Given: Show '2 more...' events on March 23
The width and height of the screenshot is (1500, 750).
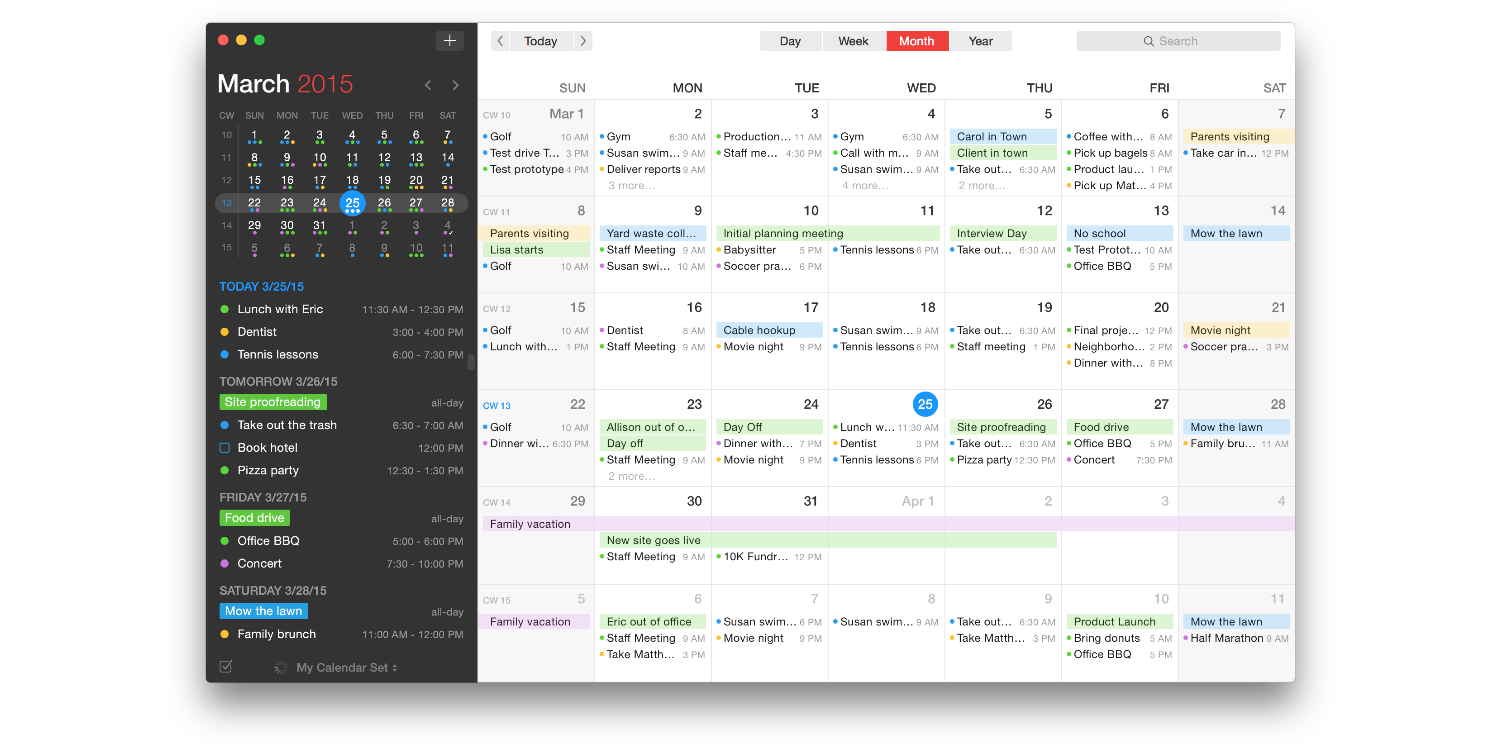Looking at the screenshot, I should point(631,476).
